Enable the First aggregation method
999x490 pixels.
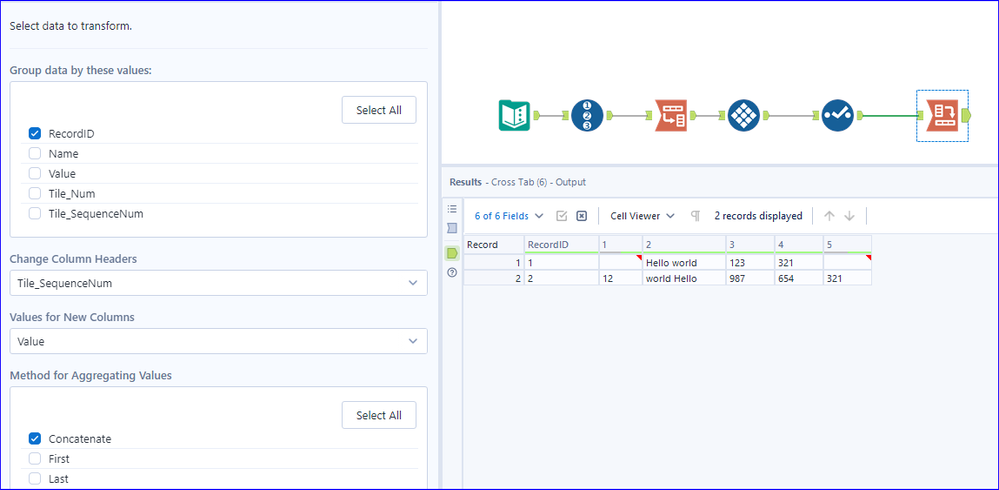tap(35, 459)
